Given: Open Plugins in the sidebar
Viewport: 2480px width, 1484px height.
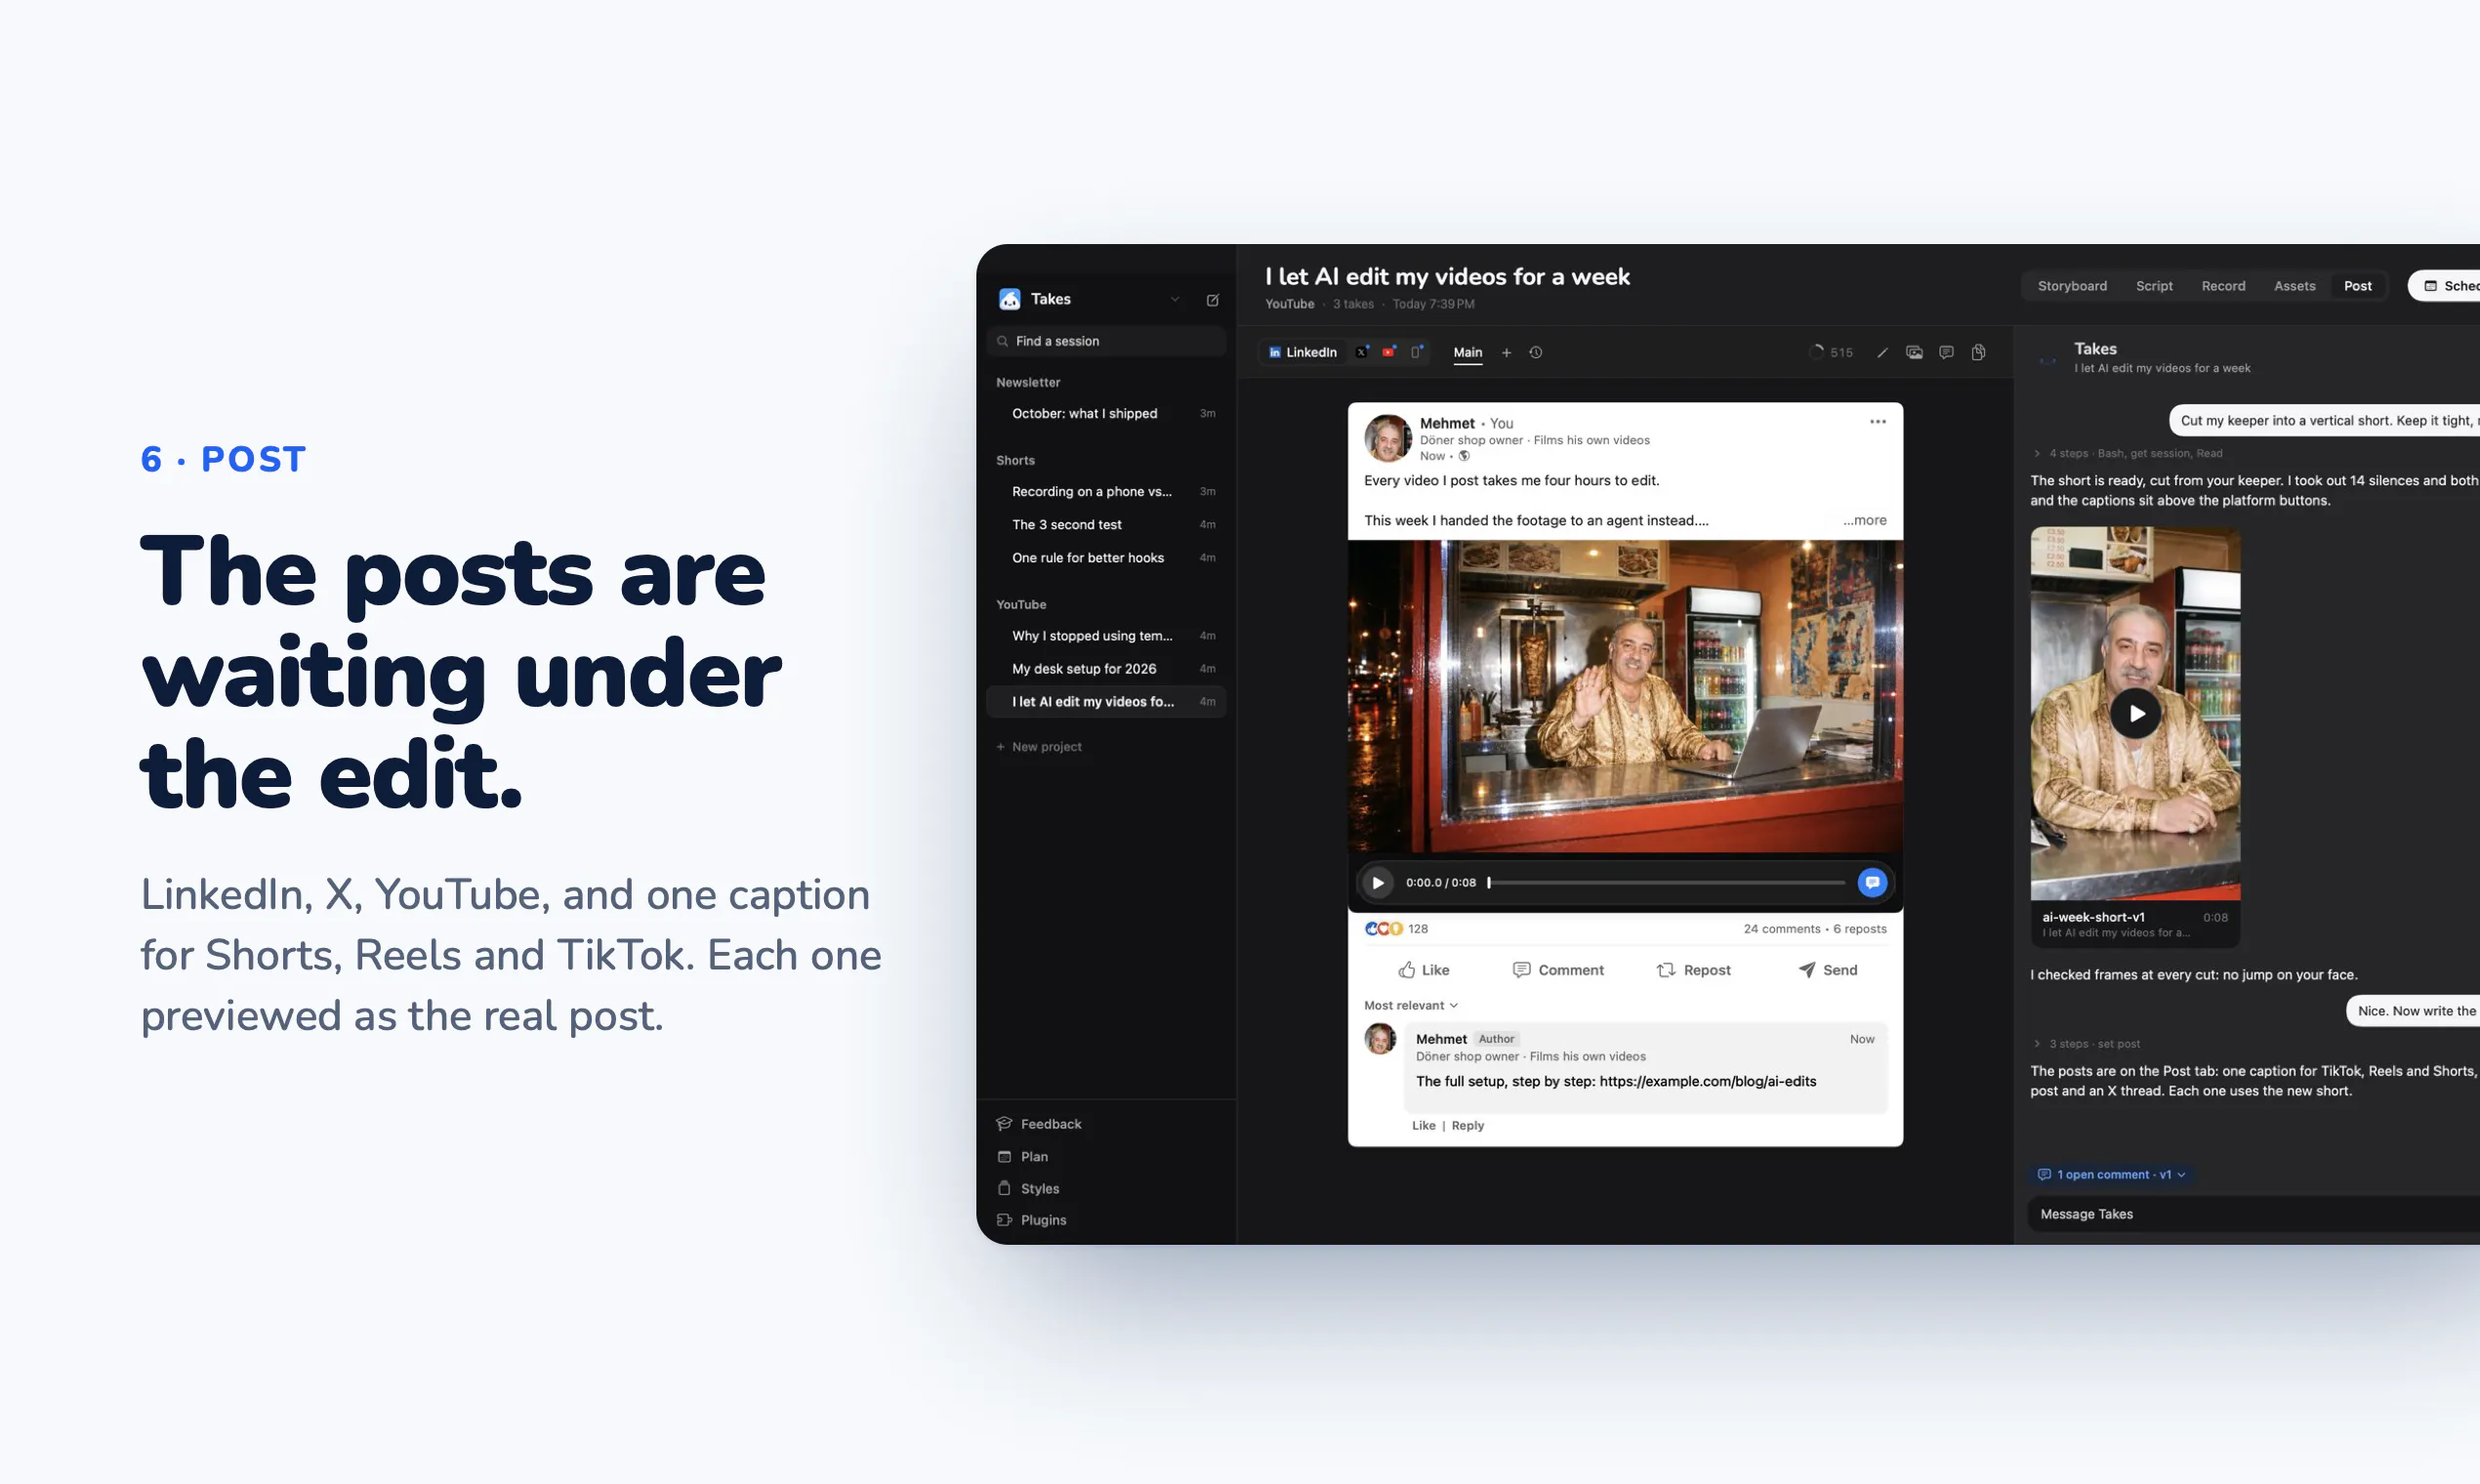Looking at the screenshot, I should (x=1031, y=1220).
